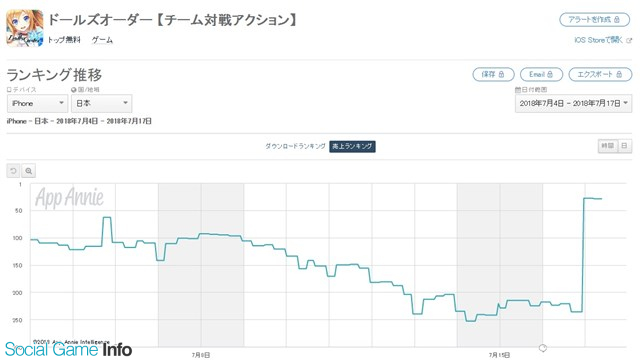
Task: Click the lock icon on エクスポート button
Action: point(619,74)
